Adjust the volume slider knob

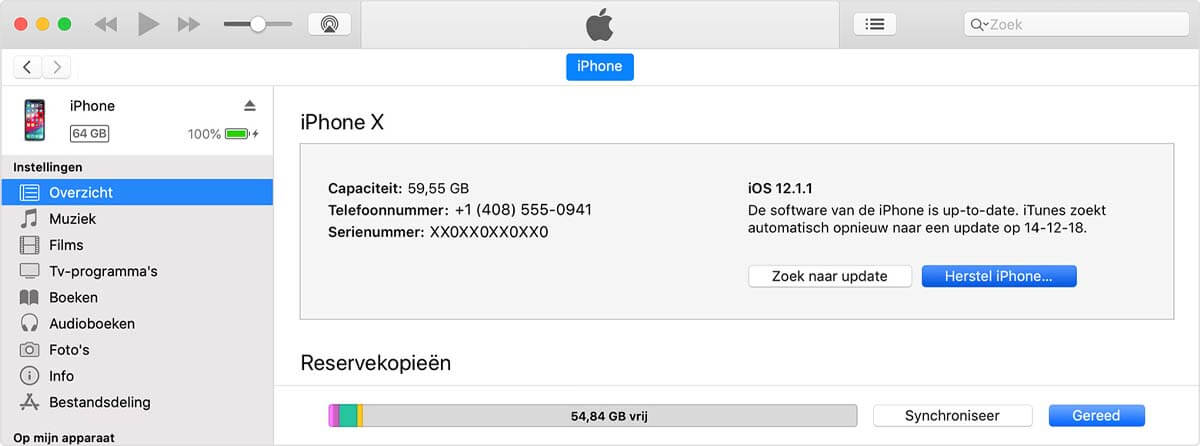[257, 24]
